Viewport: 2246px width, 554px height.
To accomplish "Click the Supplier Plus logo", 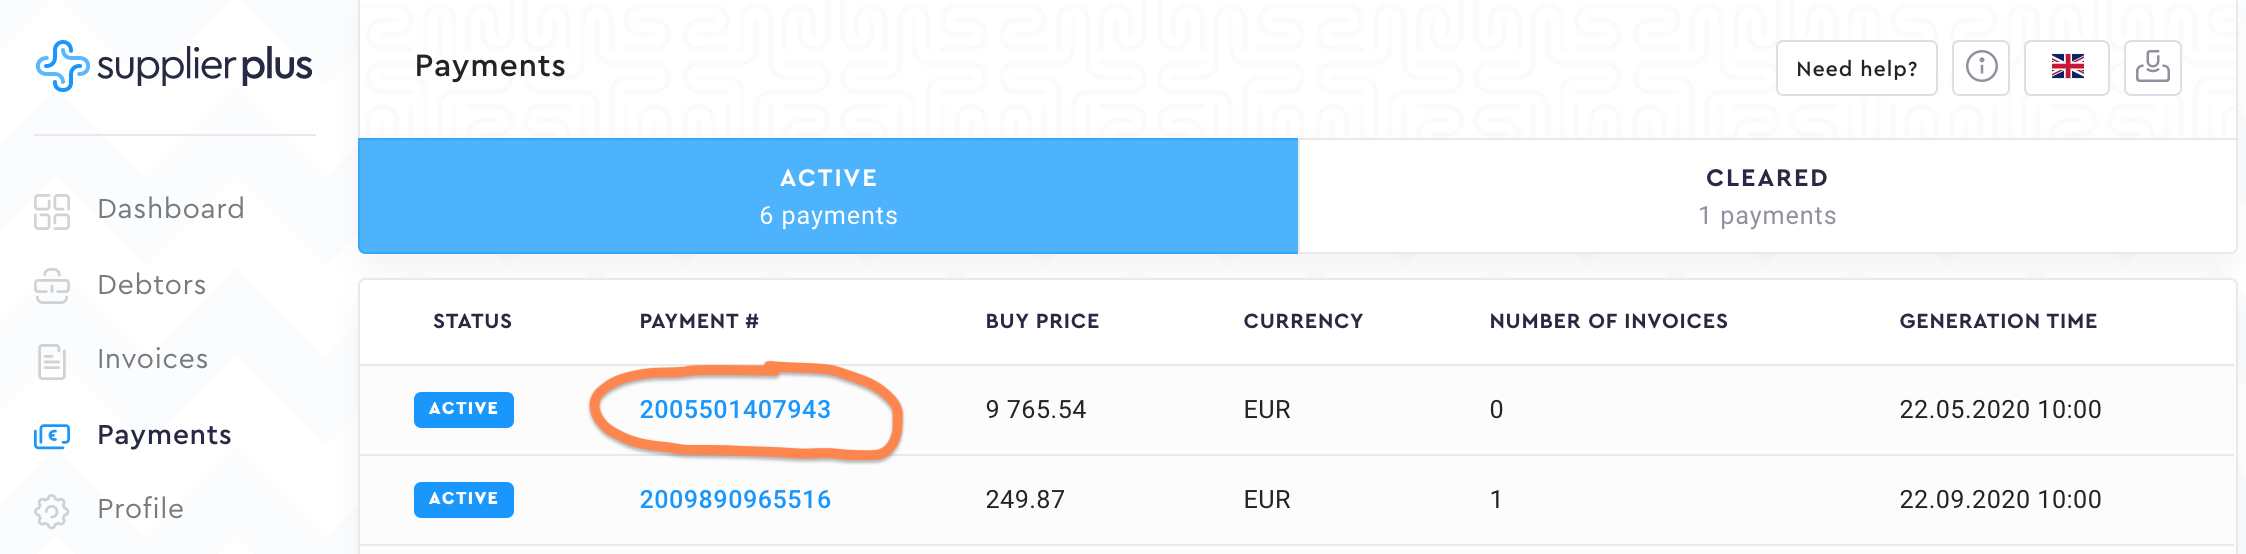I will (174, 66).
